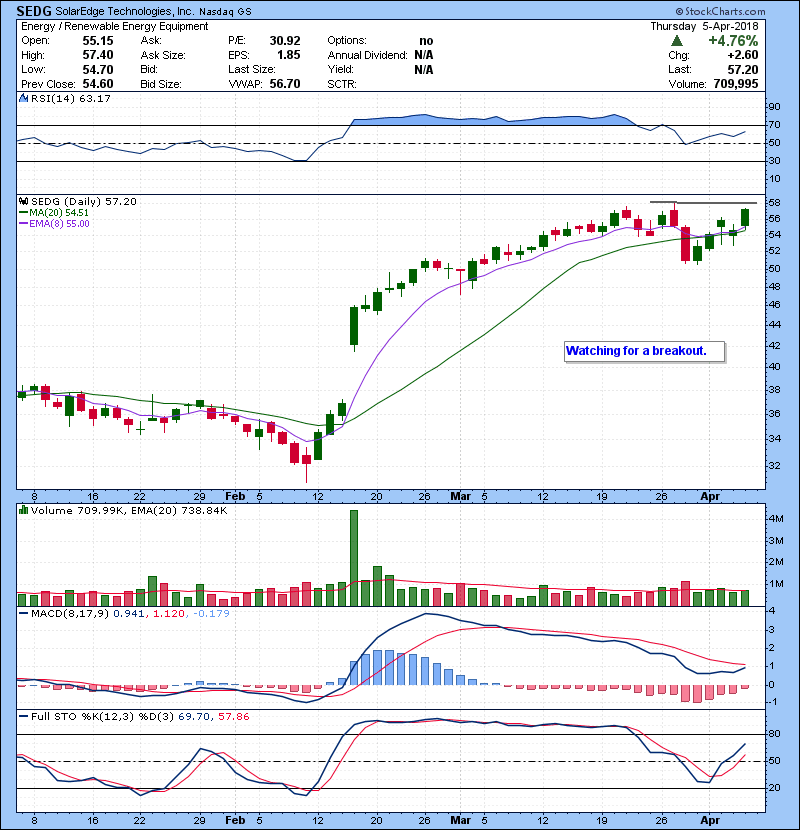Click the 'SolarEdge Technologies, Inc.' company name
800x830 pixels.
[x=125, y=11]
